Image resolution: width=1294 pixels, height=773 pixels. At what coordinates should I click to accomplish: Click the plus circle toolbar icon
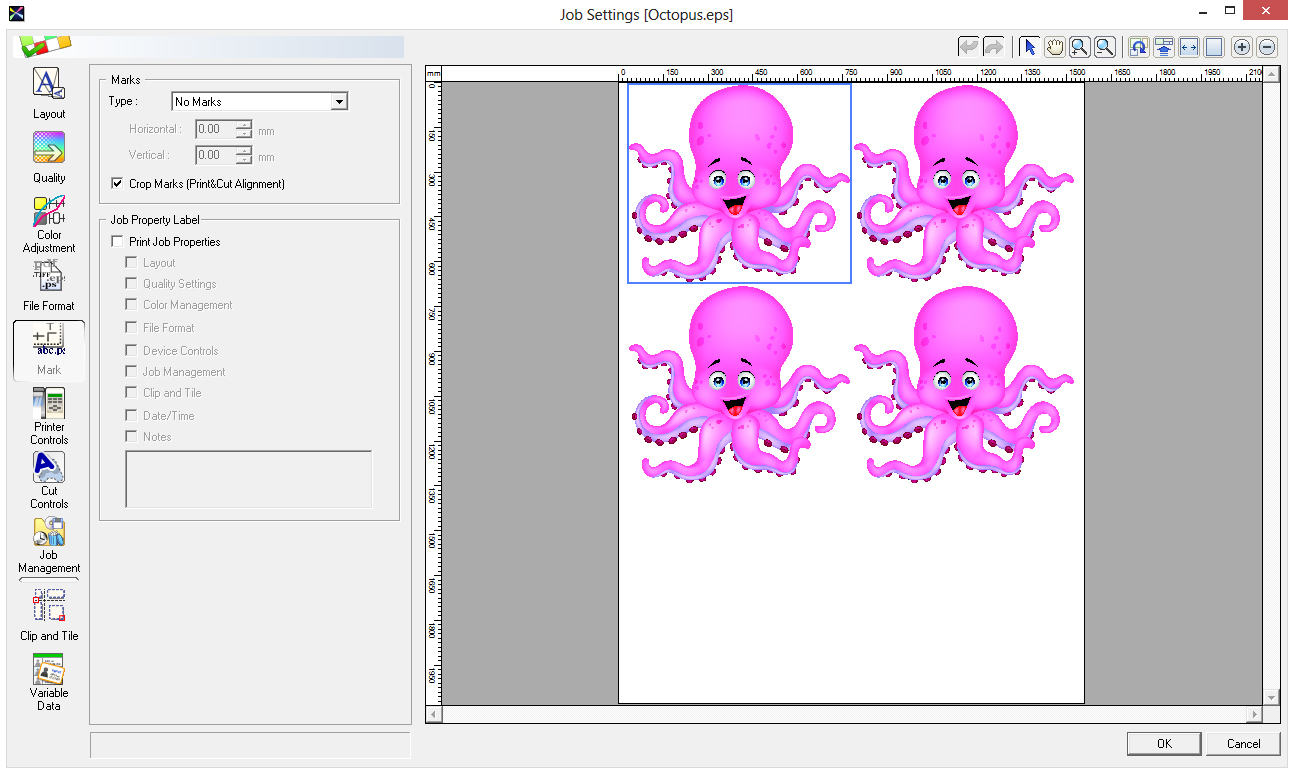click(1242, 47)
